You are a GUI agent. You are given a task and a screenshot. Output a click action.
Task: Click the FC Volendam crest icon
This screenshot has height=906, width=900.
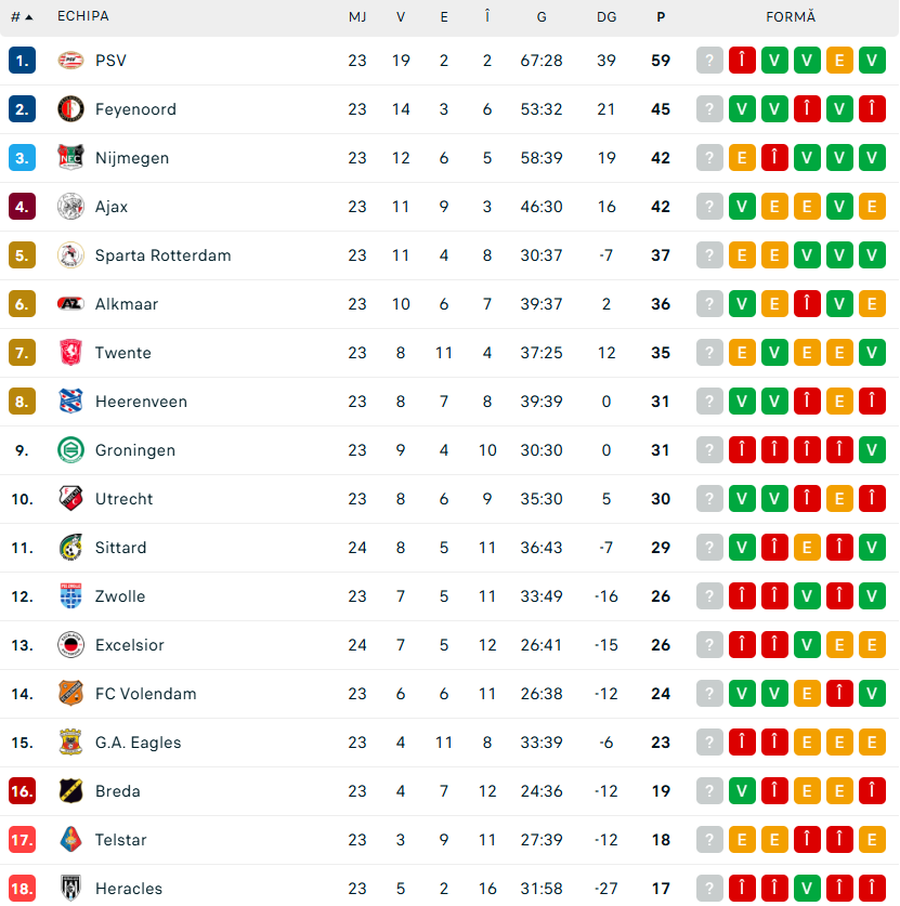coord(71,694)
